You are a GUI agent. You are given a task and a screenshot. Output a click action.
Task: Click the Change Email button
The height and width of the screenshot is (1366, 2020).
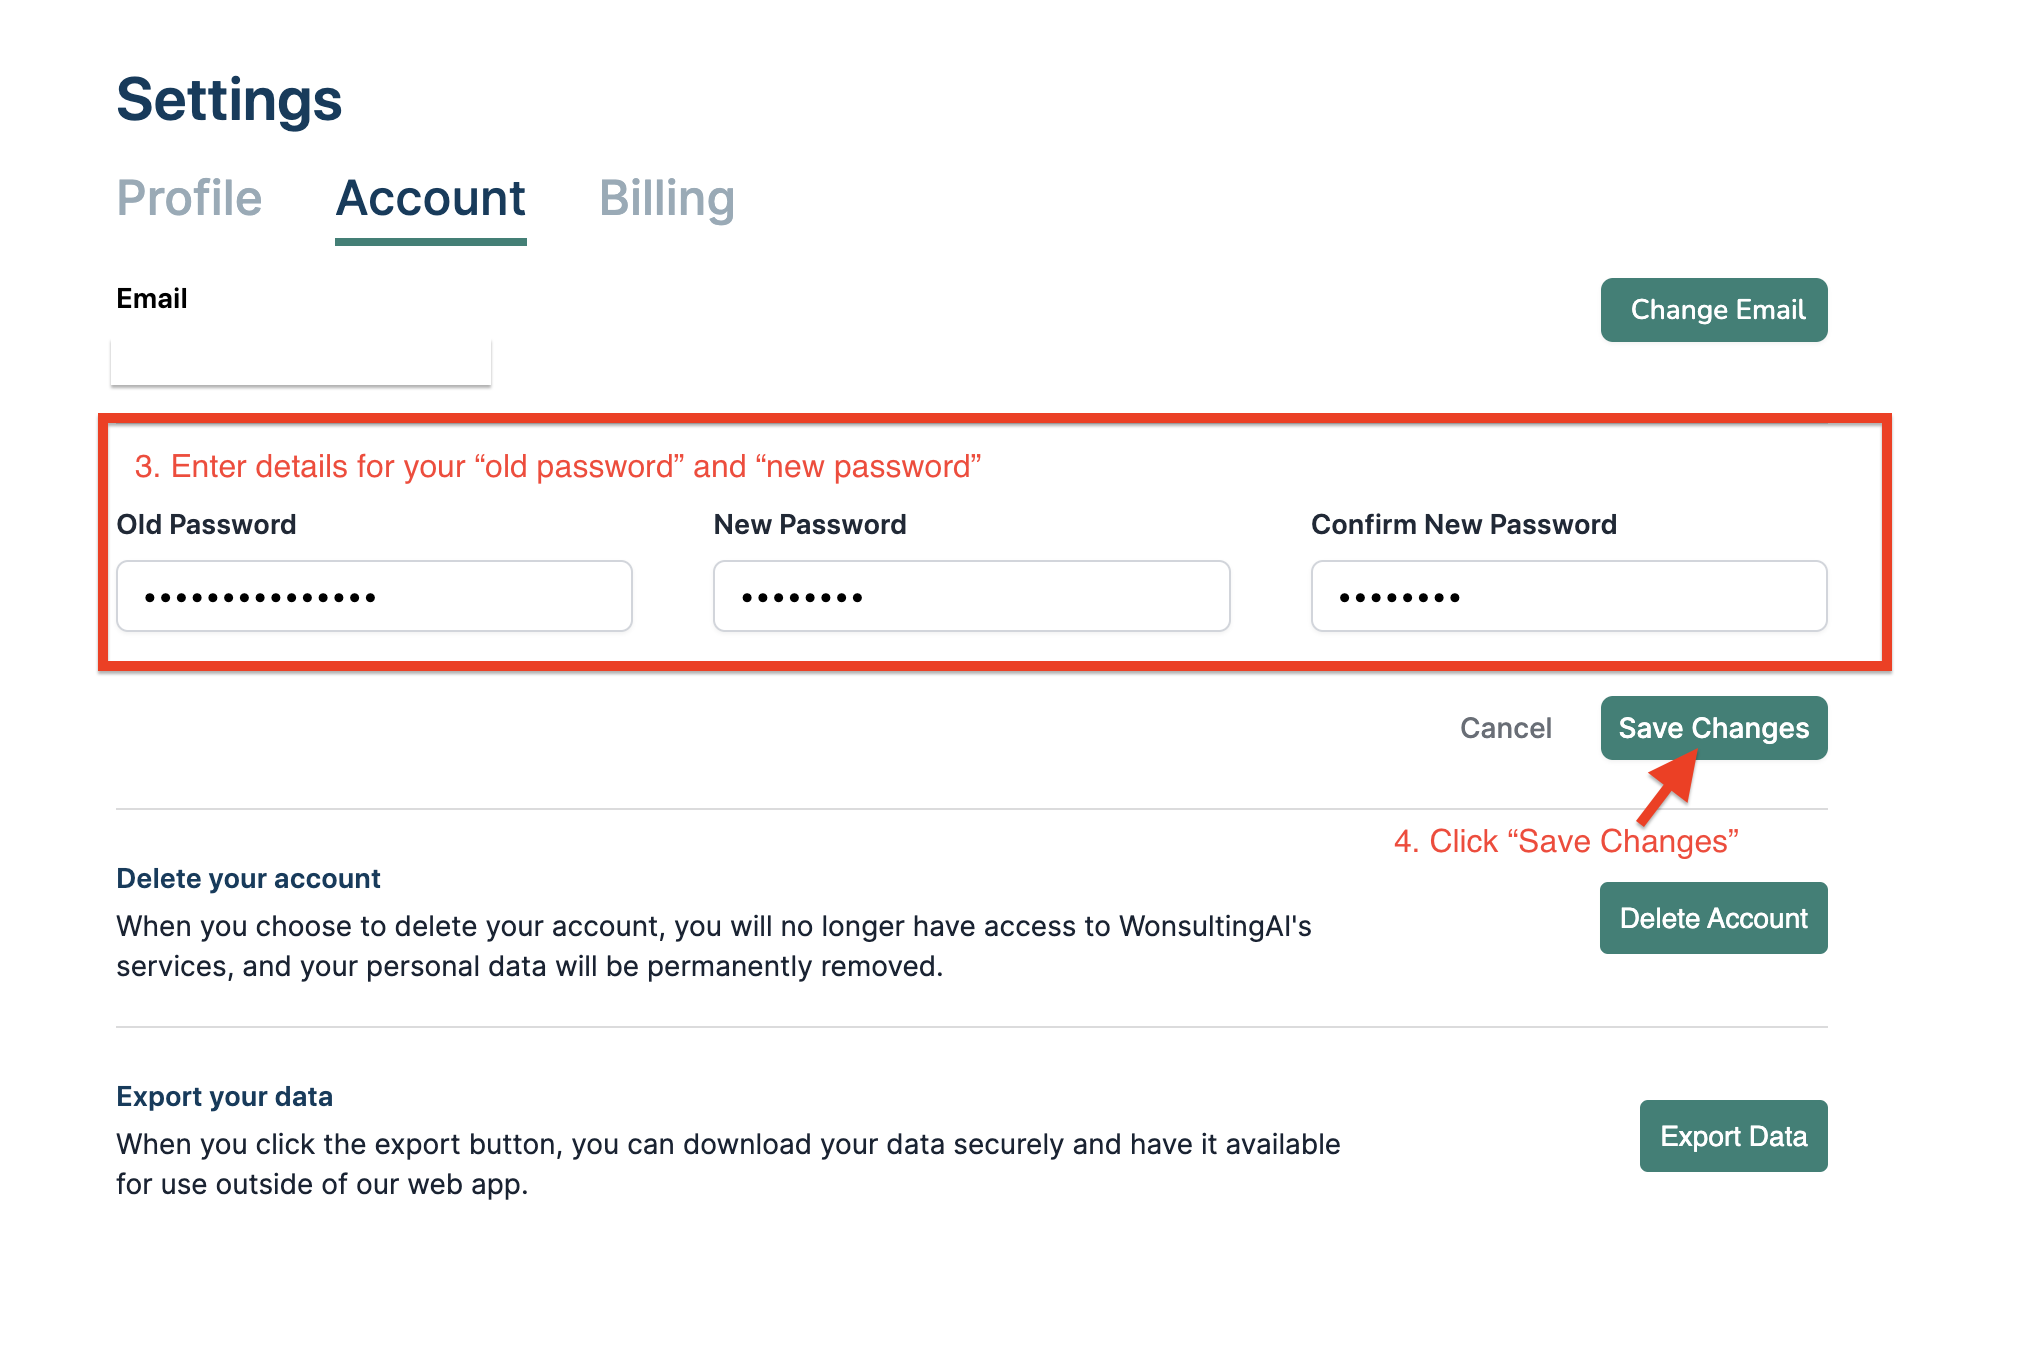tap(1714, 310)
